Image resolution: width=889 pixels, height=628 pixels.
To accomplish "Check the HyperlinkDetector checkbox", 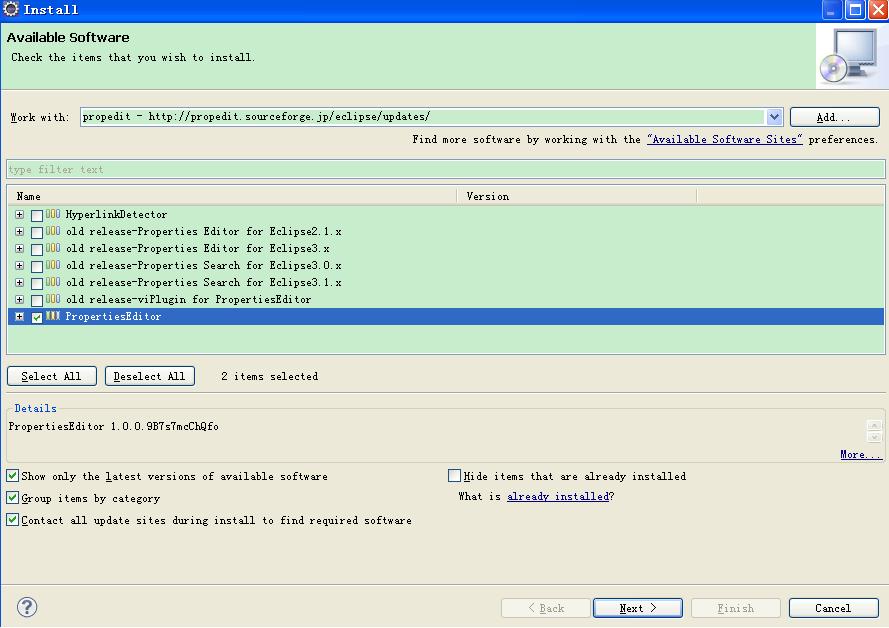I will [37, 215].
